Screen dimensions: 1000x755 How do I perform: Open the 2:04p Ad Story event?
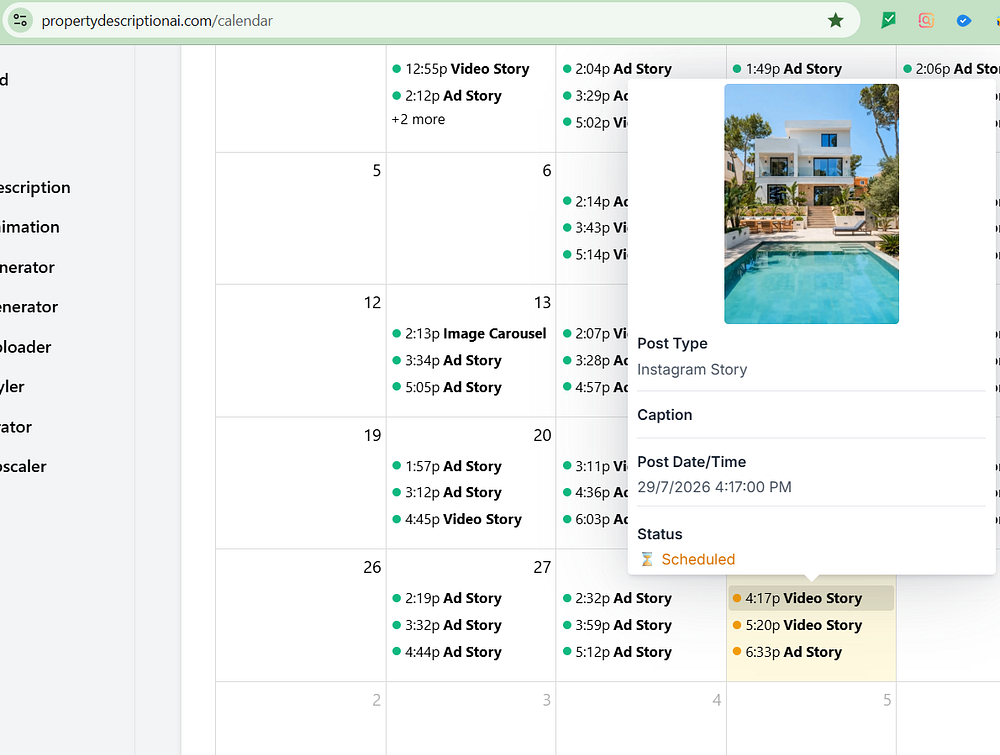640,69
